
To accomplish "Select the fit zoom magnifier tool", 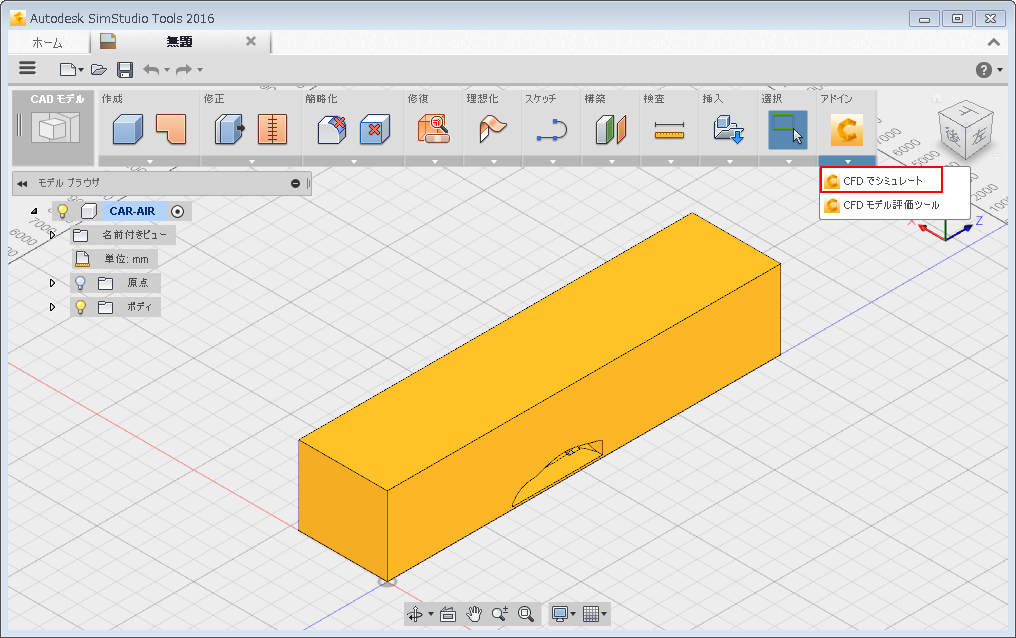I will coord(525,613).
